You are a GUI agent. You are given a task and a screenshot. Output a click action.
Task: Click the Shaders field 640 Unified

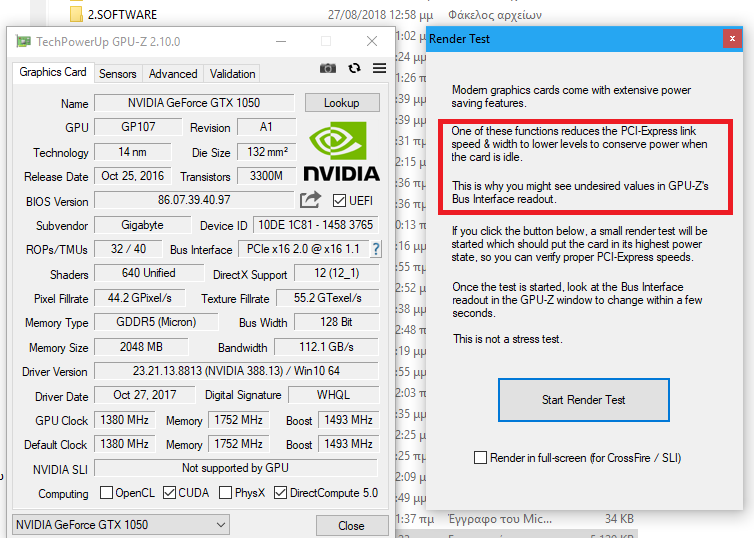pyautogui.click(x=149, y=273)
